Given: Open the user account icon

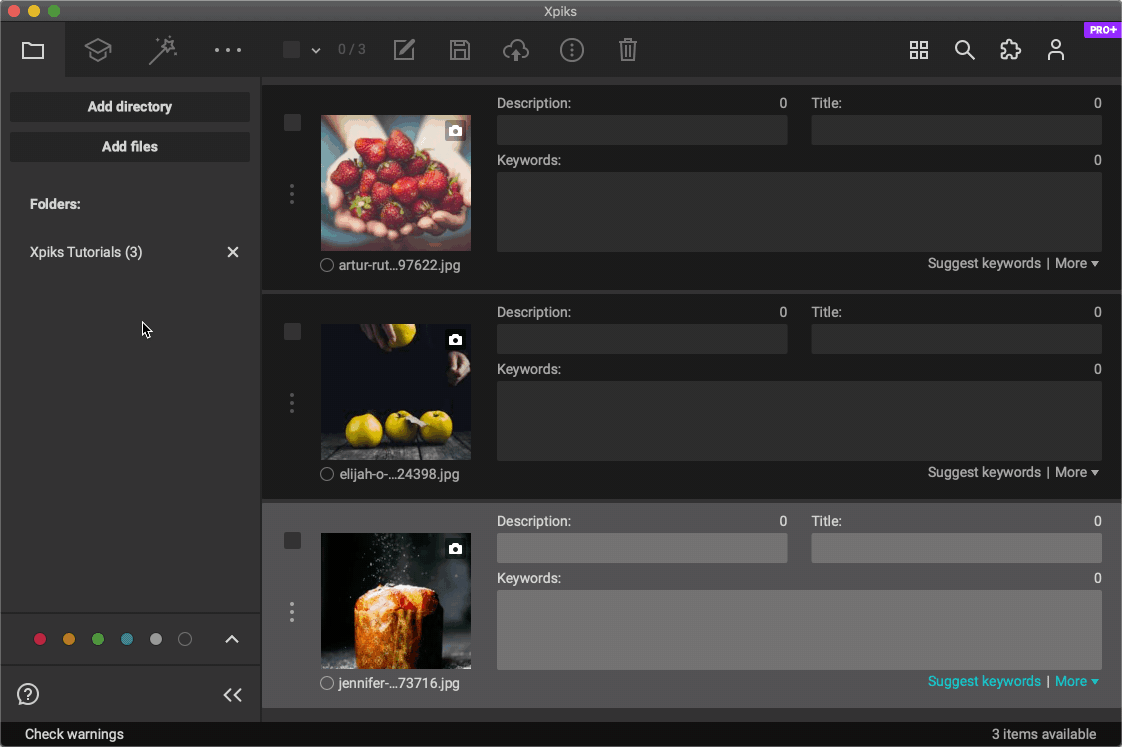Looking at the screenshot, I should point(1056,50).
